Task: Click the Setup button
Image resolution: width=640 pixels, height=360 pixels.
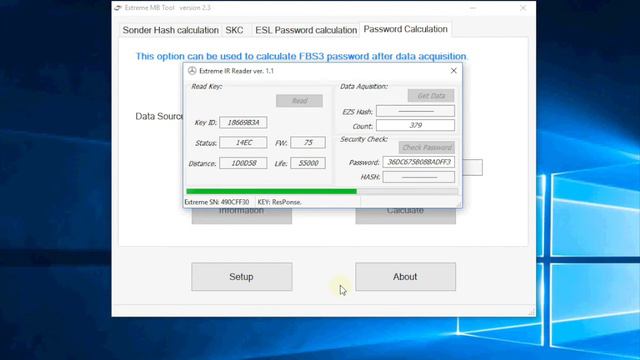Action: [x=242, y=277]
